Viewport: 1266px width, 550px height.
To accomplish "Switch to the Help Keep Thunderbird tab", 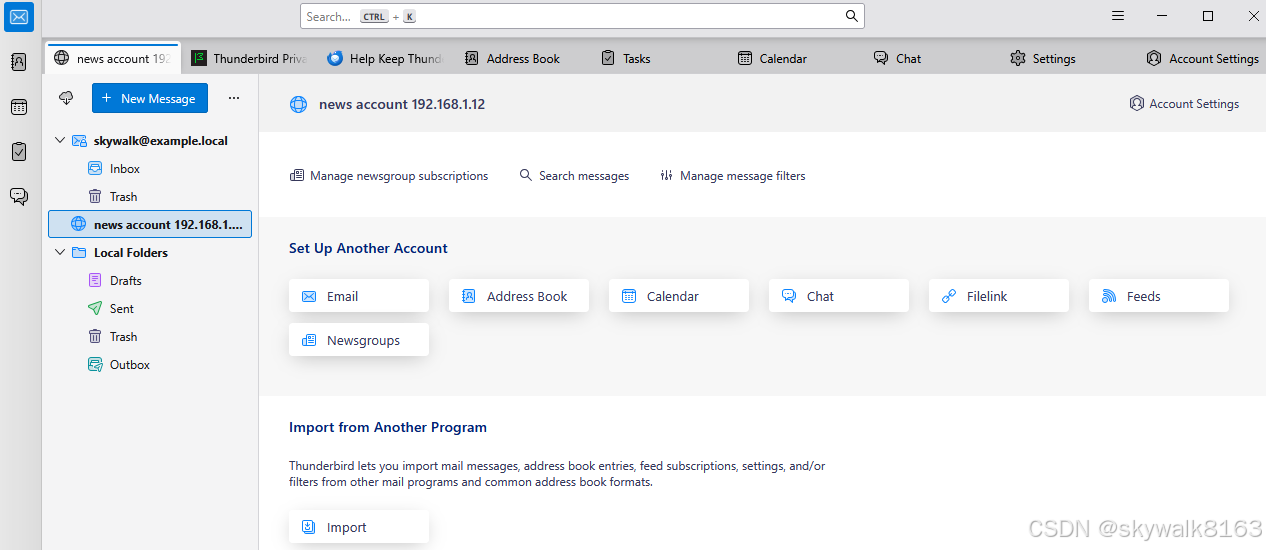I will (x=385, y=58).
